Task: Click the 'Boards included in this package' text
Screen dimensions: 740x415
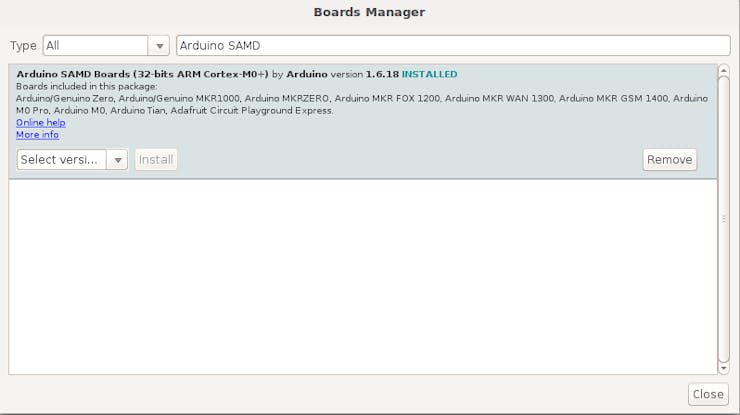Action: [x=86, y=86]
